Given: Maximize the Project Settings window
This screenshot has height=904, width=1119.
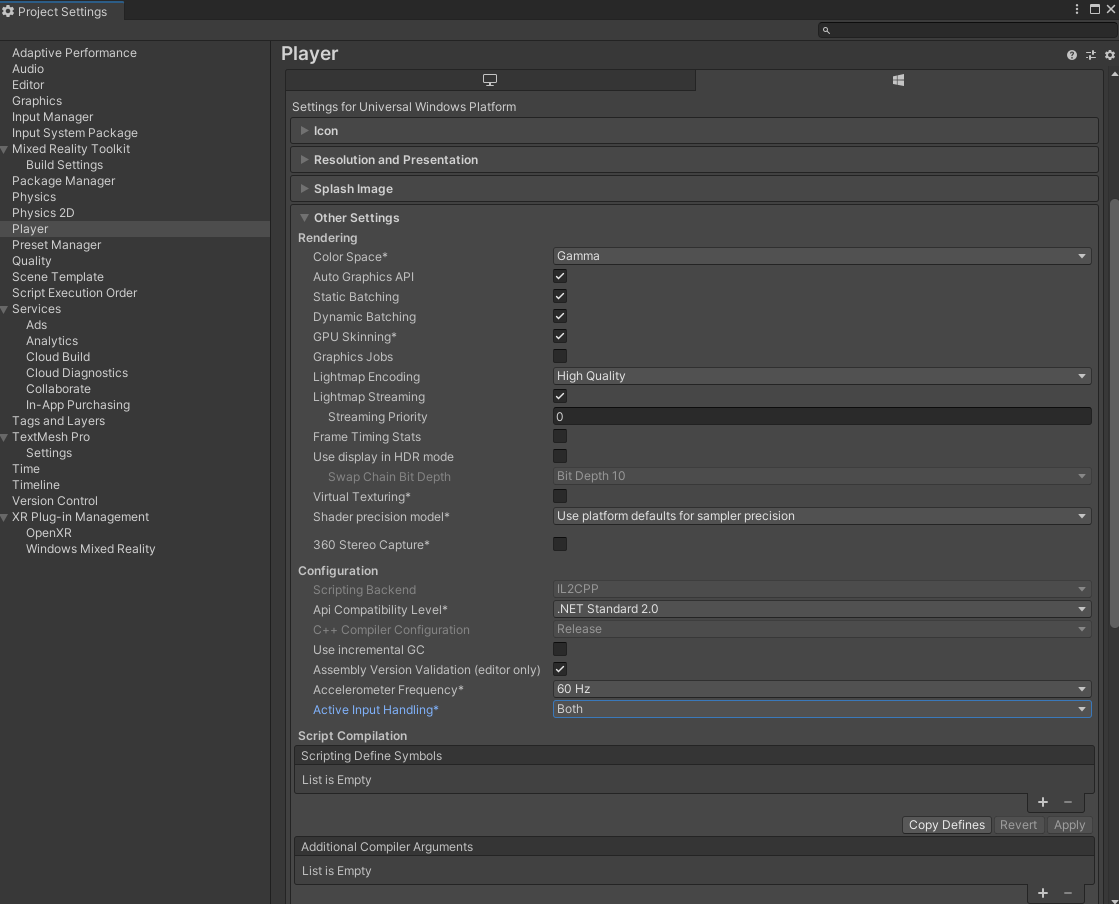Looking at the screenshot, I should [x=1095, y=9].
